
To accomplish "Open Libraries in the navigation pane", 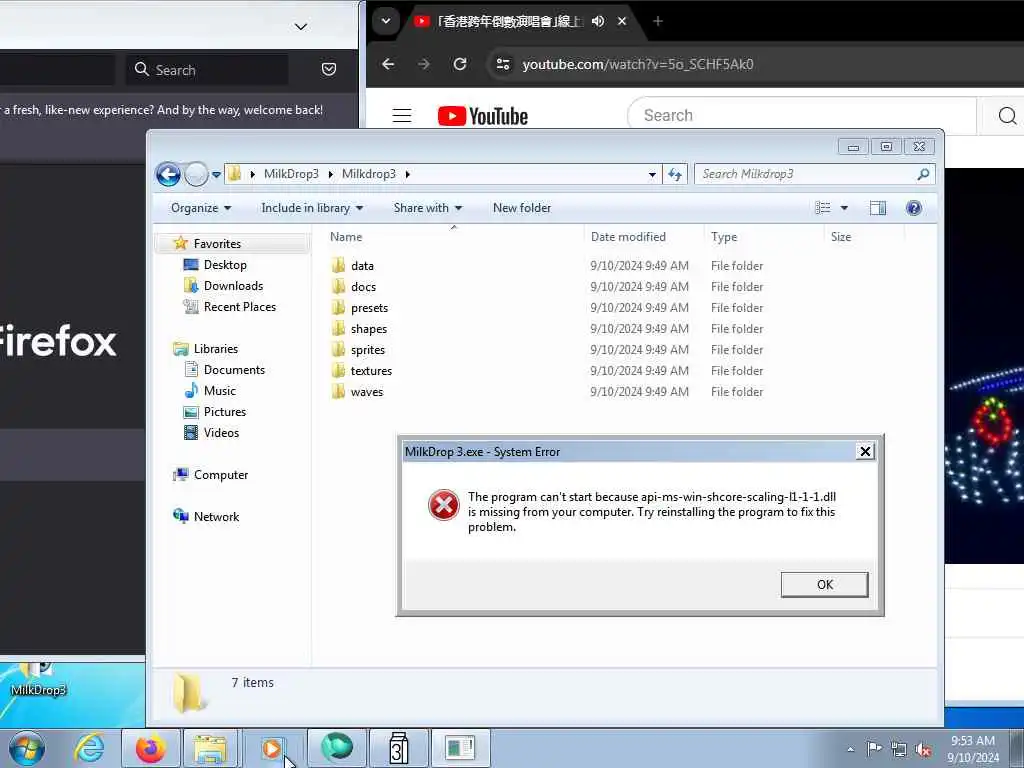I will (216, 349).
